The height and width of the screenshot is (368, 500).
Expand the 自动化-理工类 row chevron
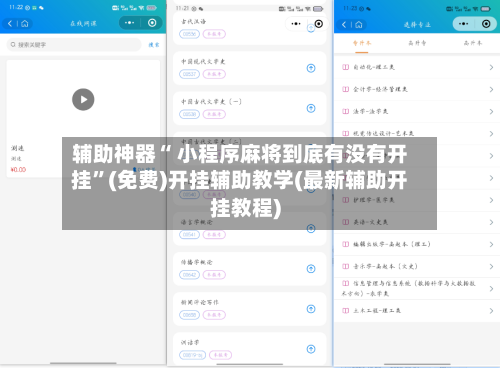[491, 67]
